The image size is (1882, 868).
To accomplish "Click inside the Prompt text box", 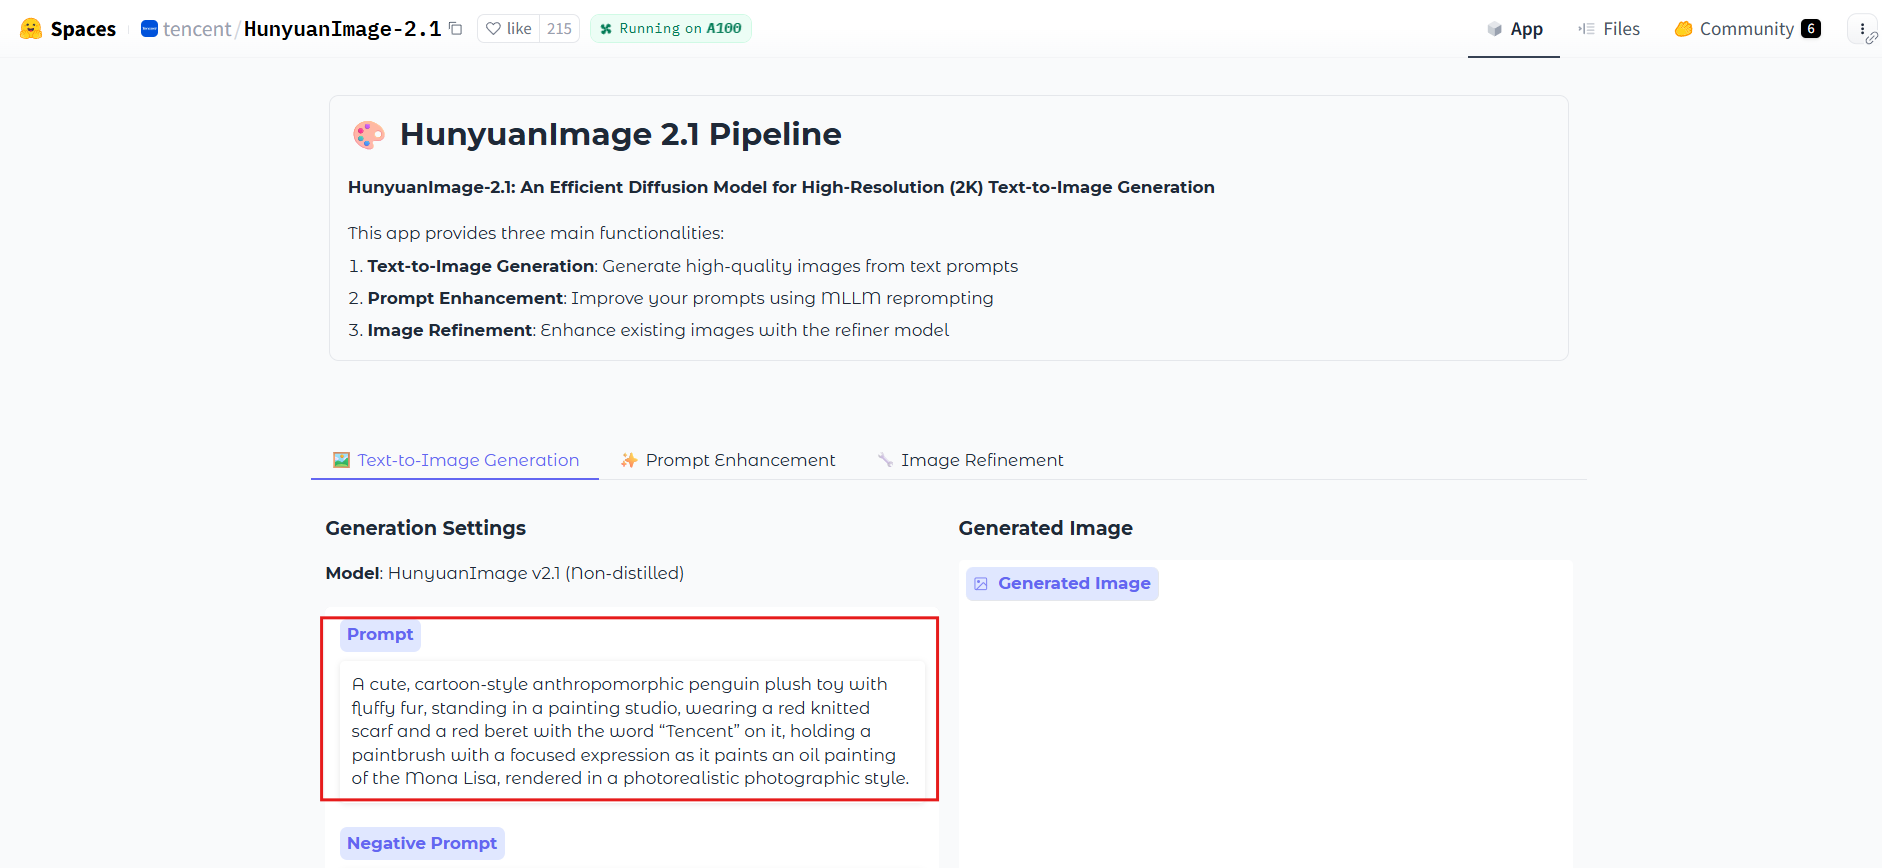I will coord(630,731).
